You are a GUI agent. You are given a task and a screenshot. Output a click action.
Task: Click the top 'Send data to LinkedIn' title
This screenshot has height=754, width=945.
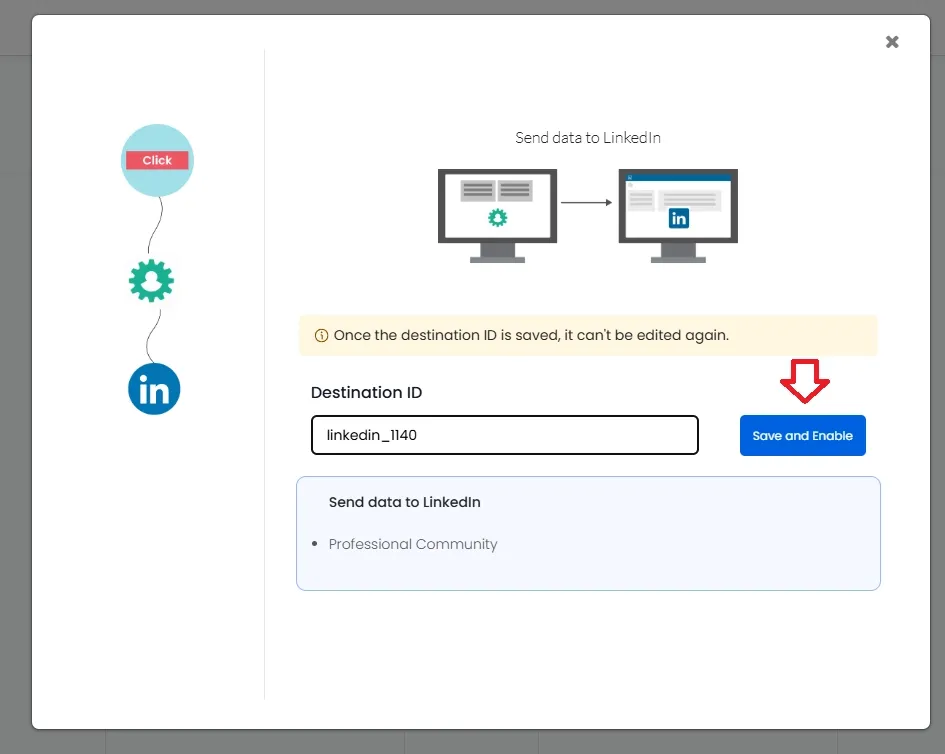click(x=588, y=137)
